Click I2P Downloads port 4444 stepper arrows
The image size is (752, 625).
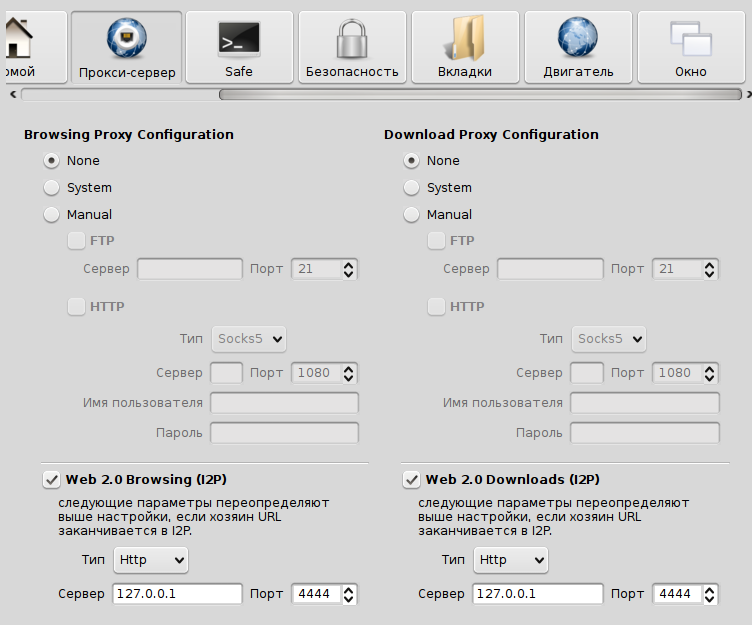click(x=709, y=594)
